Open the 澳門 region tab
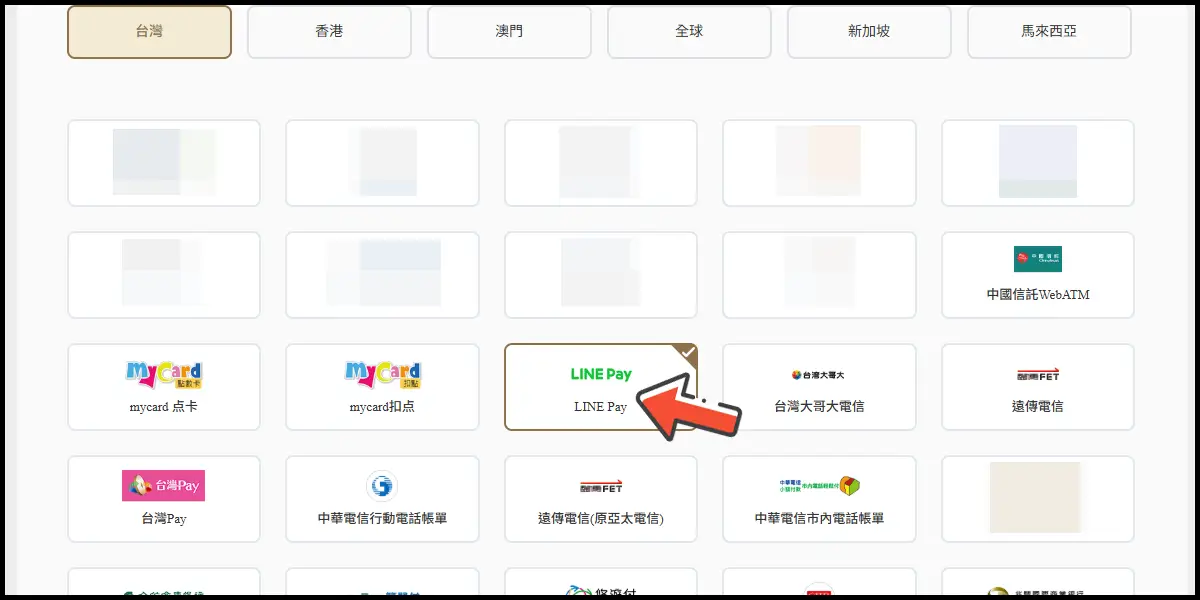Image resolution: width=1200 pixels, height=600 pixels. tap(509, 32)
